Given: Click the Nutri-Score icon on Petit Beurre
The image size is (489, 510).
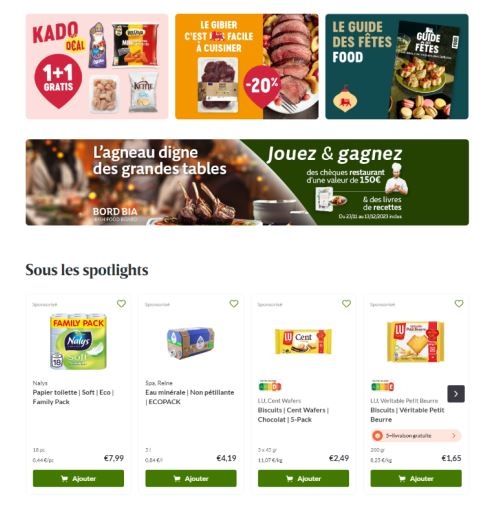Looking at the screenshot, I should (x=382, y=386).
